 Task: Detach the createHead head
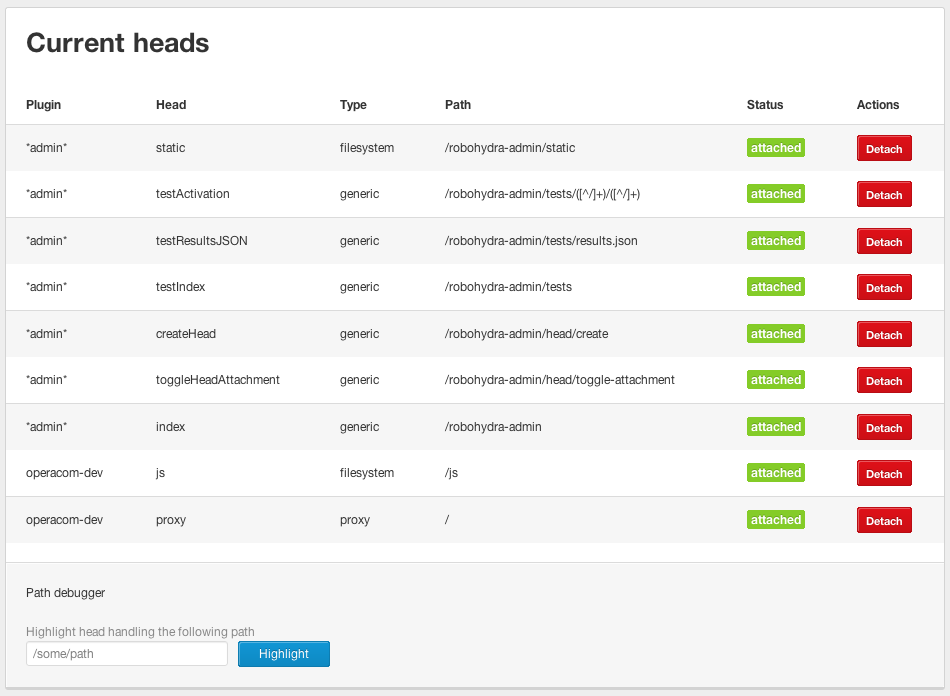883,333
